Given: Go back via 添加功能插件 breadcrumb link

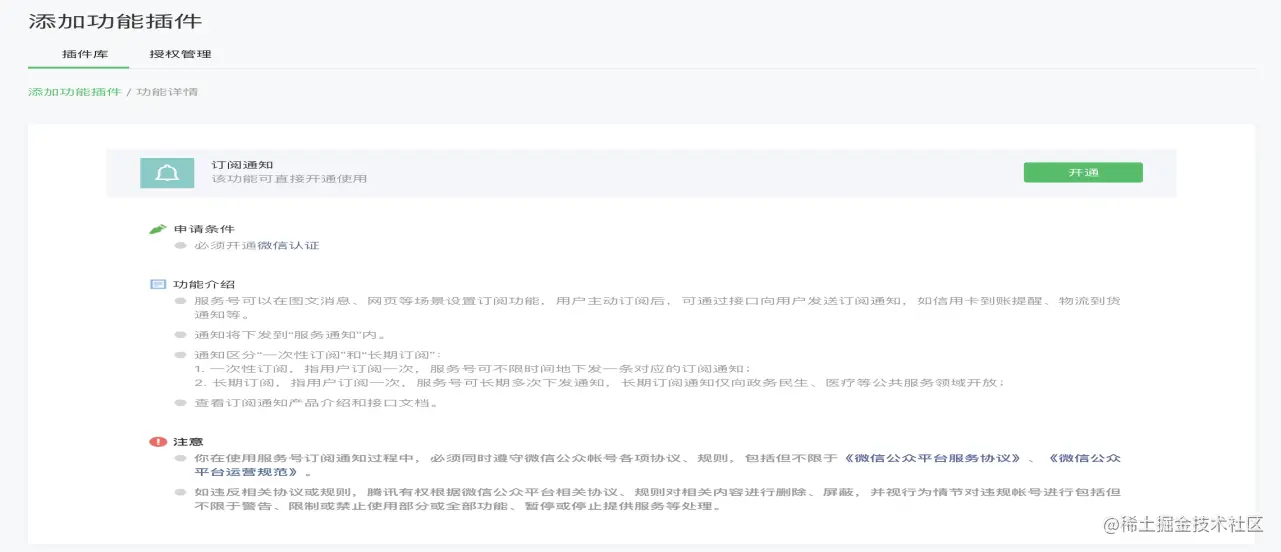Looking at the screenshot, I should [x=75, y=92].
